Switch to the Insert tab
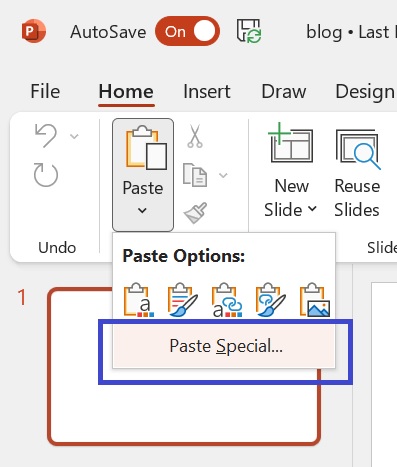Viewport: 397px width, 467px height. (x=207, y=91)
